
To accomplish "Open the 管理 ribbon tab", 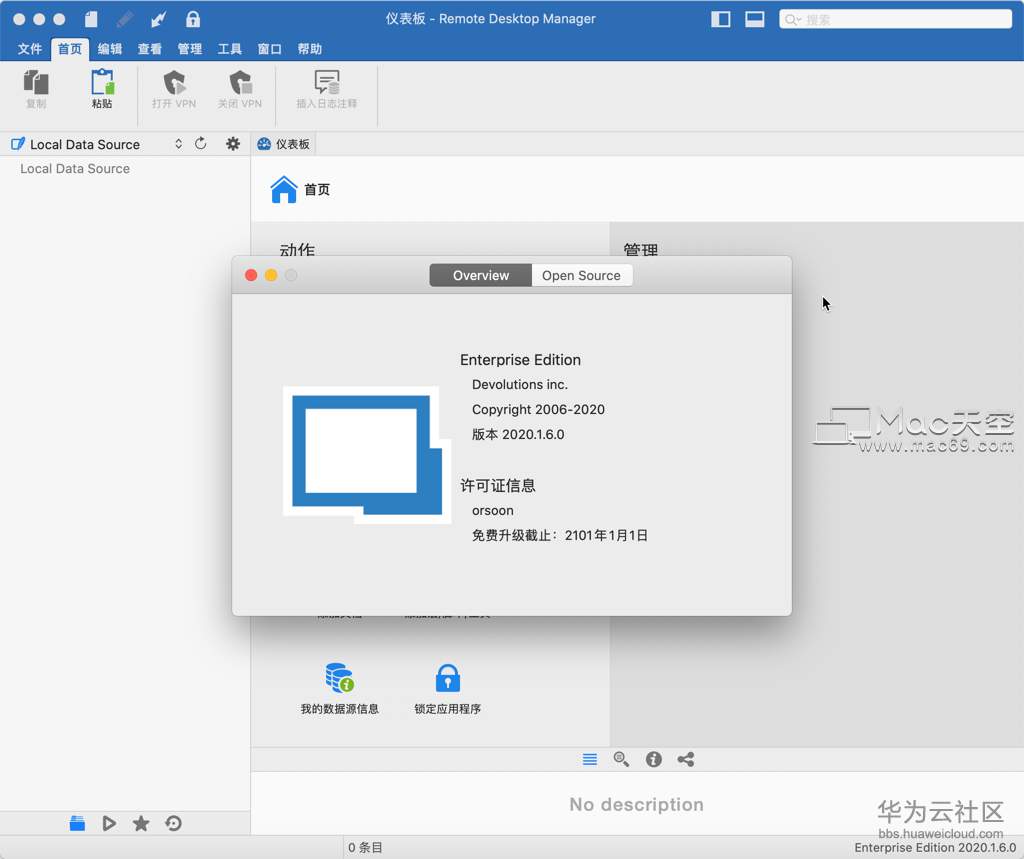I will pos(189,49).
